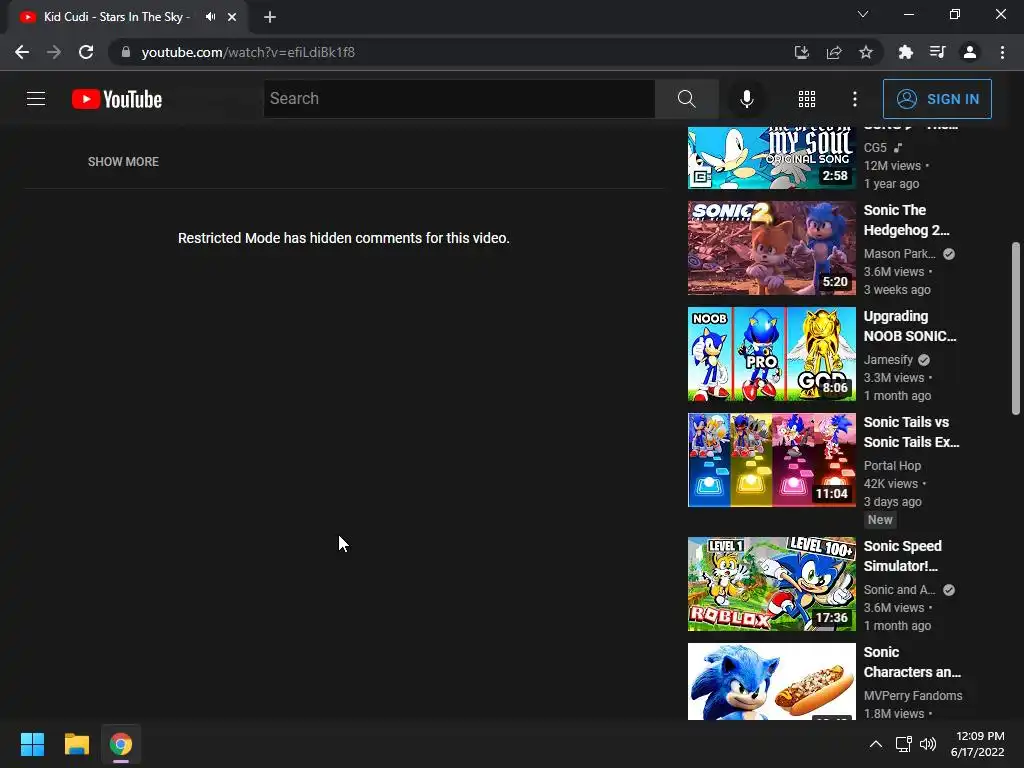Open Chrome extensions puzzle icon
This screenshot has width=1024, height=768.
click(905, 52)
